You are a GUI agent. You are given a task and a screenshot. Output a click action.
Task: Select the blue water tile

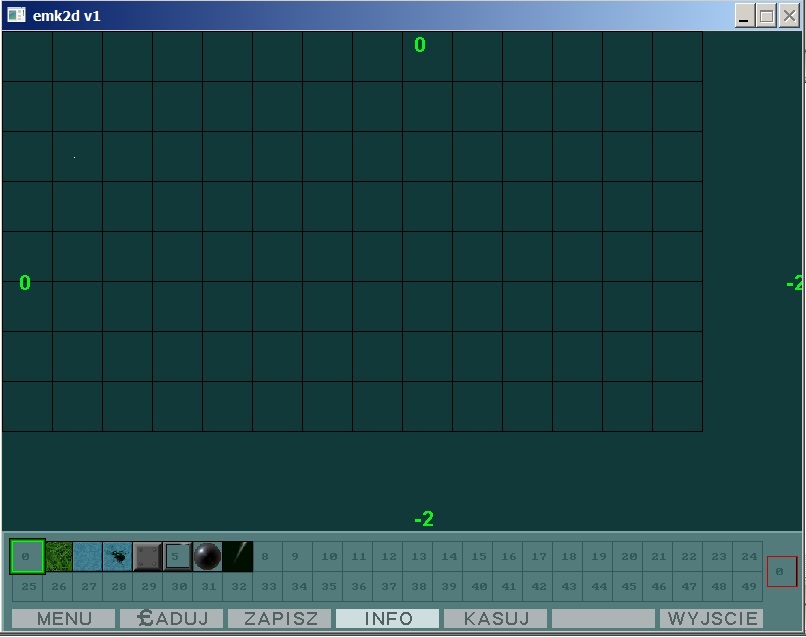click(88, 556)
